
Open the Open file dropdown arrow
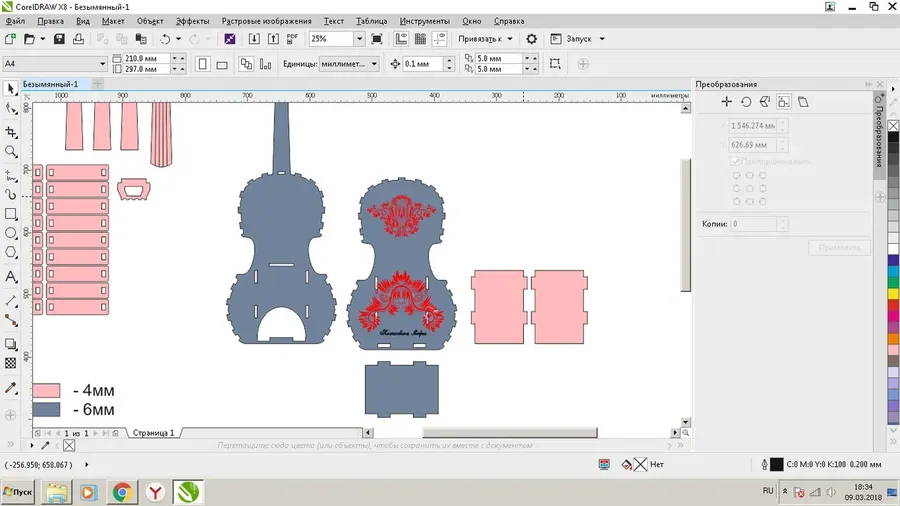42,39
